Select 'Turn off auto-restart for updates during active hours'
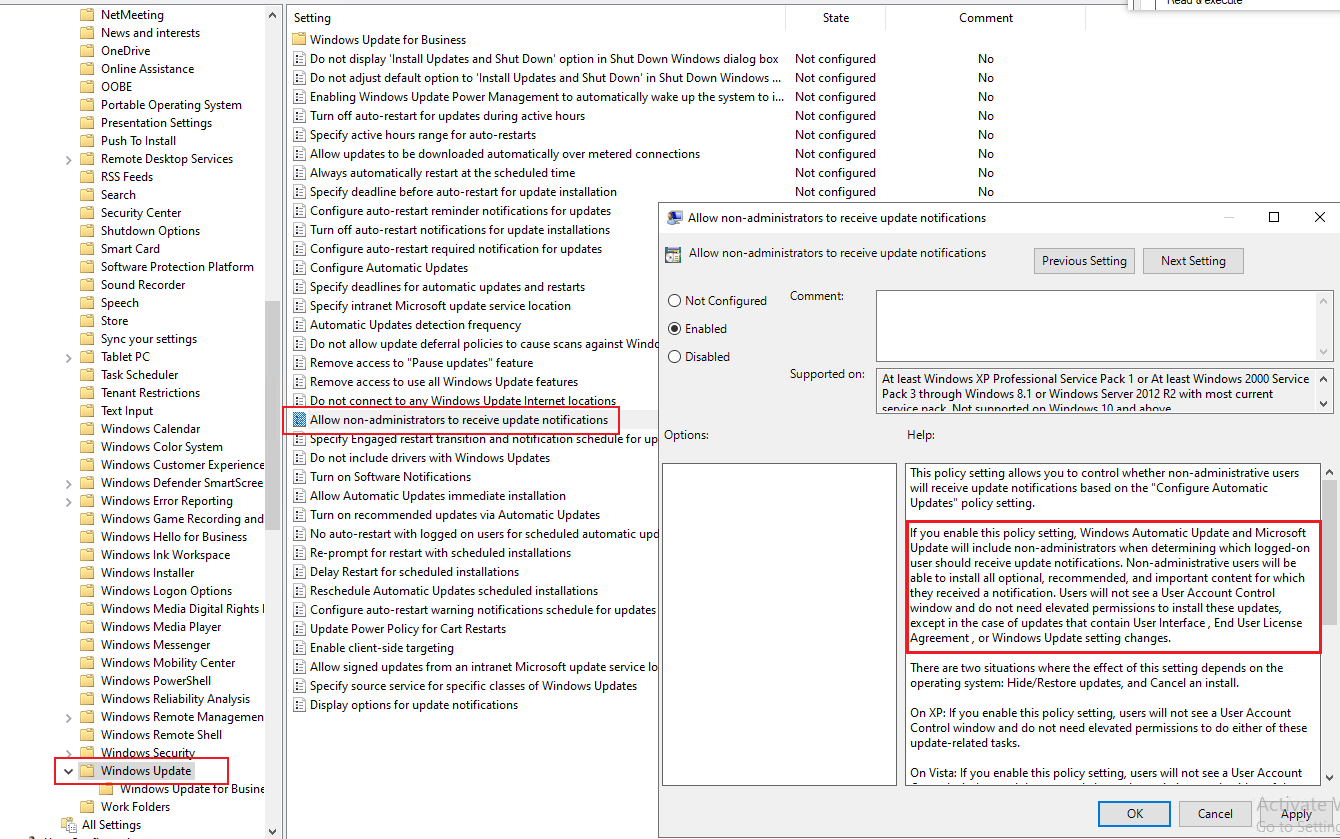 [x=447, y=116]
